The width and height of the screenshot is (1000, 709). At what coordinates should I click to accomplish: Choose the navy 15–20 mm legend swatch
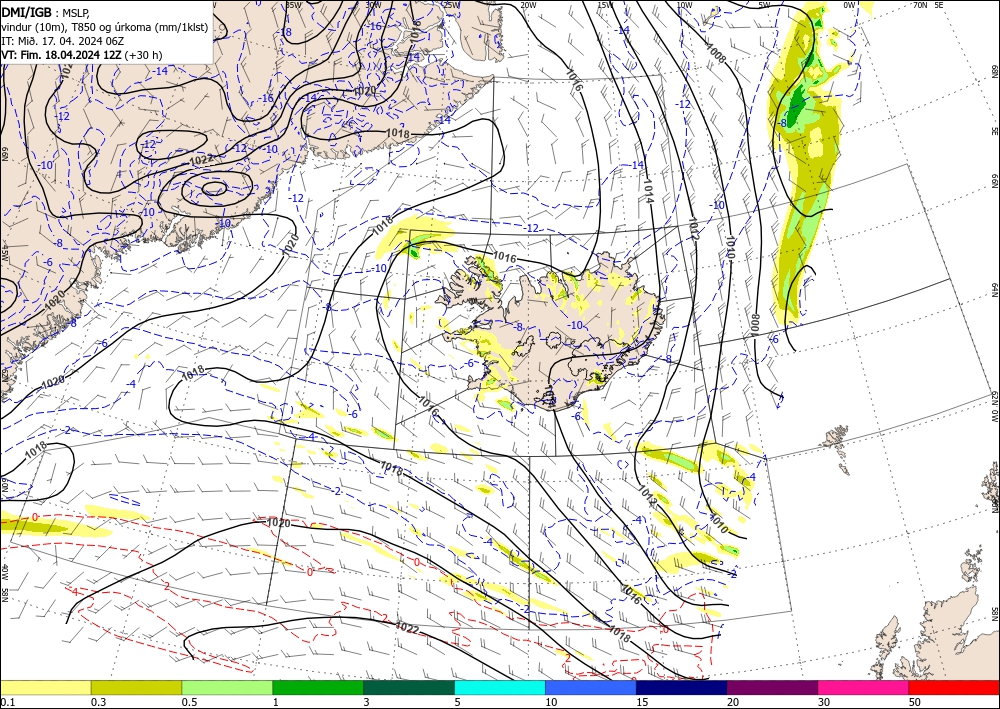tap(682, 687)
